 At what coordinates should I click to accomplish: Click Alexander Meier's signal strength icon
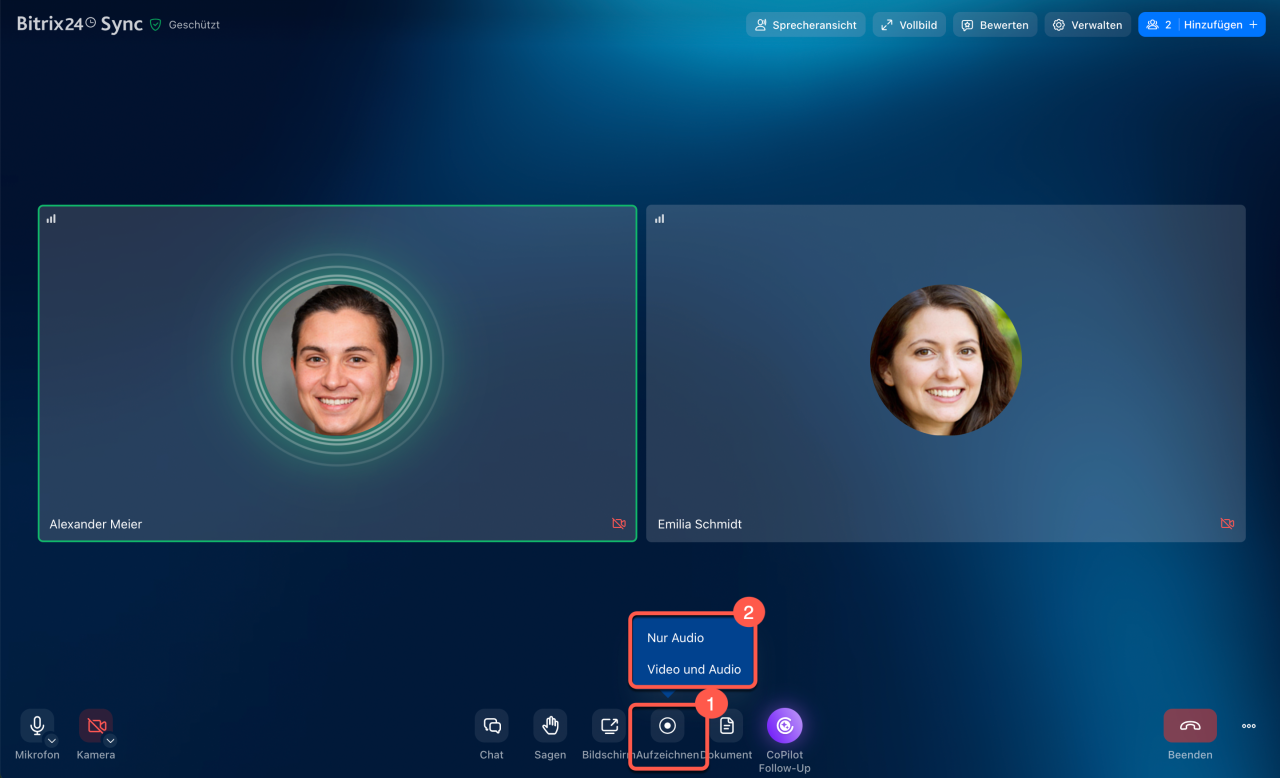51,218
